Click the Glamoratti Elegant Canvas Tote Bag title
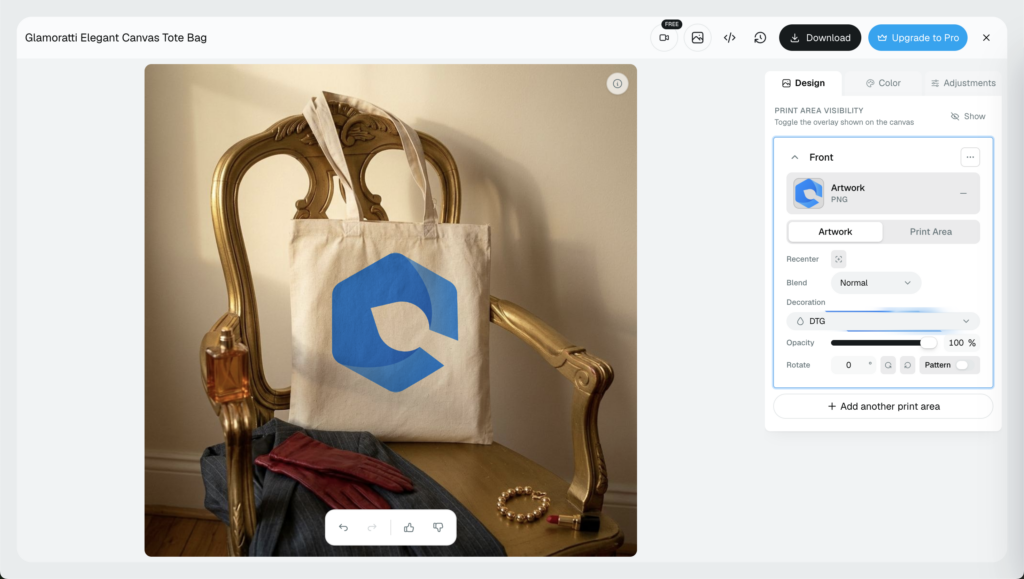 (x=116, y=38)
